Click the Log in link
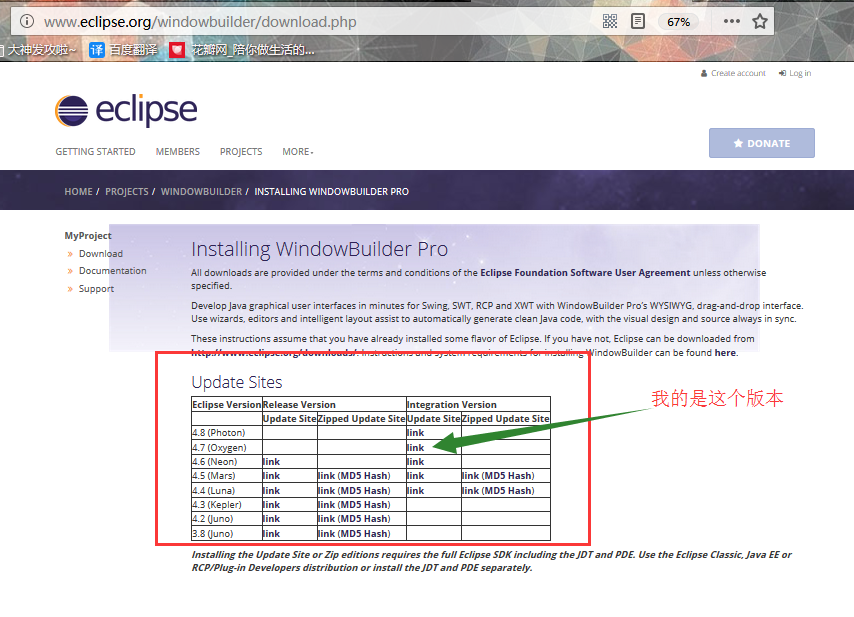 [x=795, y=73]
